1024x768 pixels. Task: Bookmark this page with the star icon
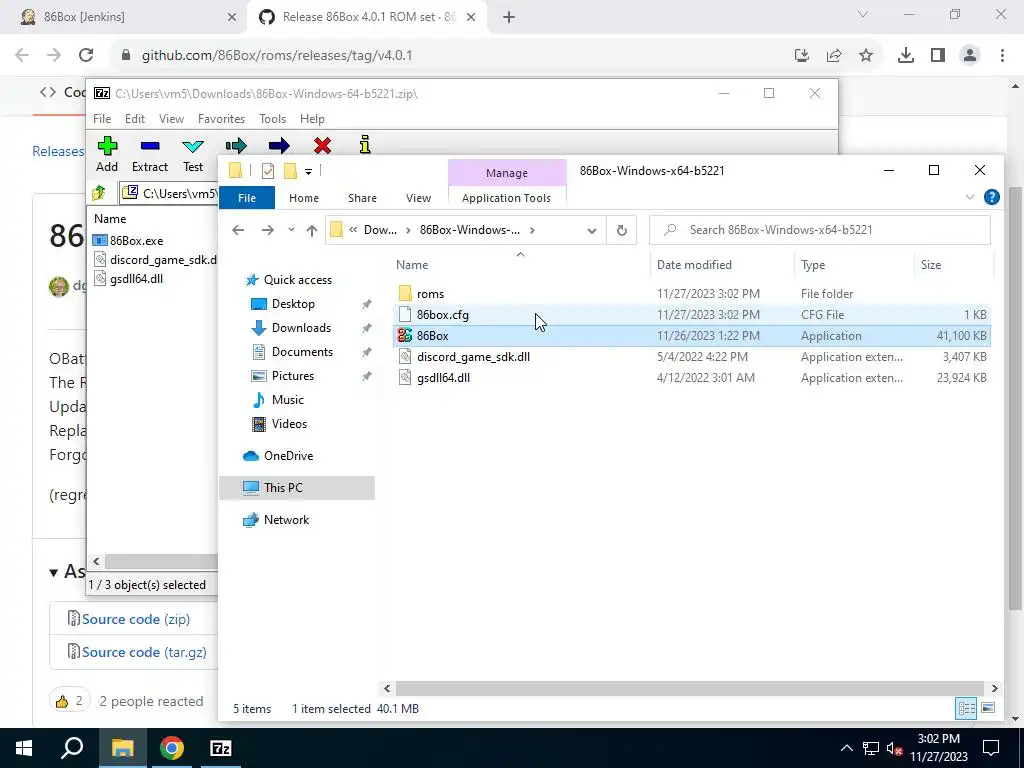[866, 55]
